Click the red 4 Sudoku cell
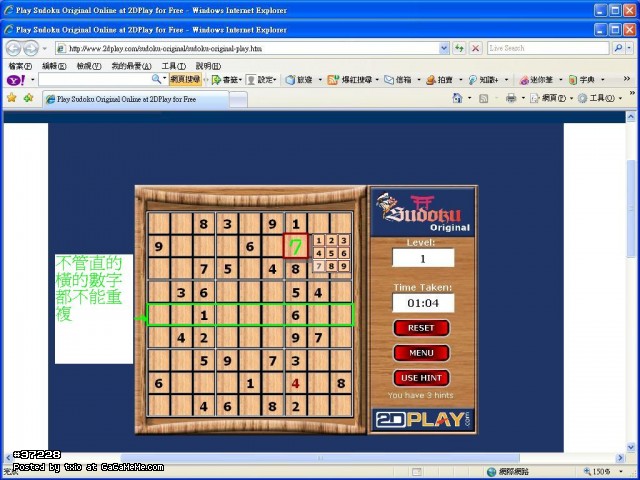 click(296, 383)
